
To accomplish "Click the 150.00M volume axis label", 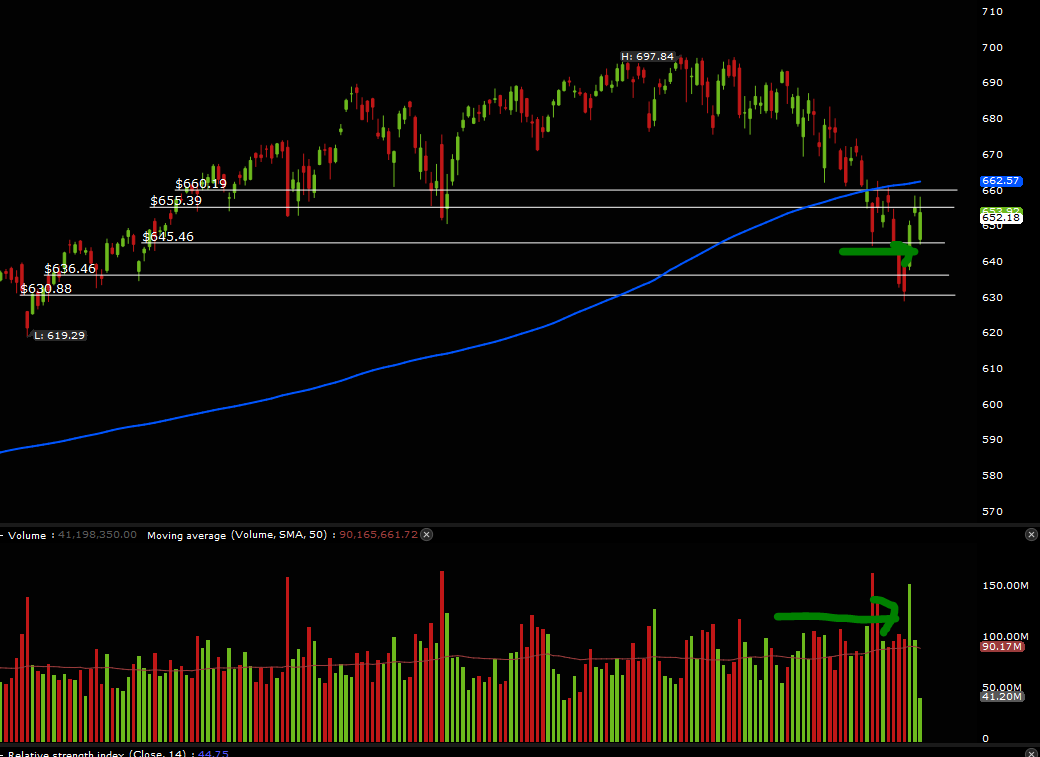I will (1005, 586).
